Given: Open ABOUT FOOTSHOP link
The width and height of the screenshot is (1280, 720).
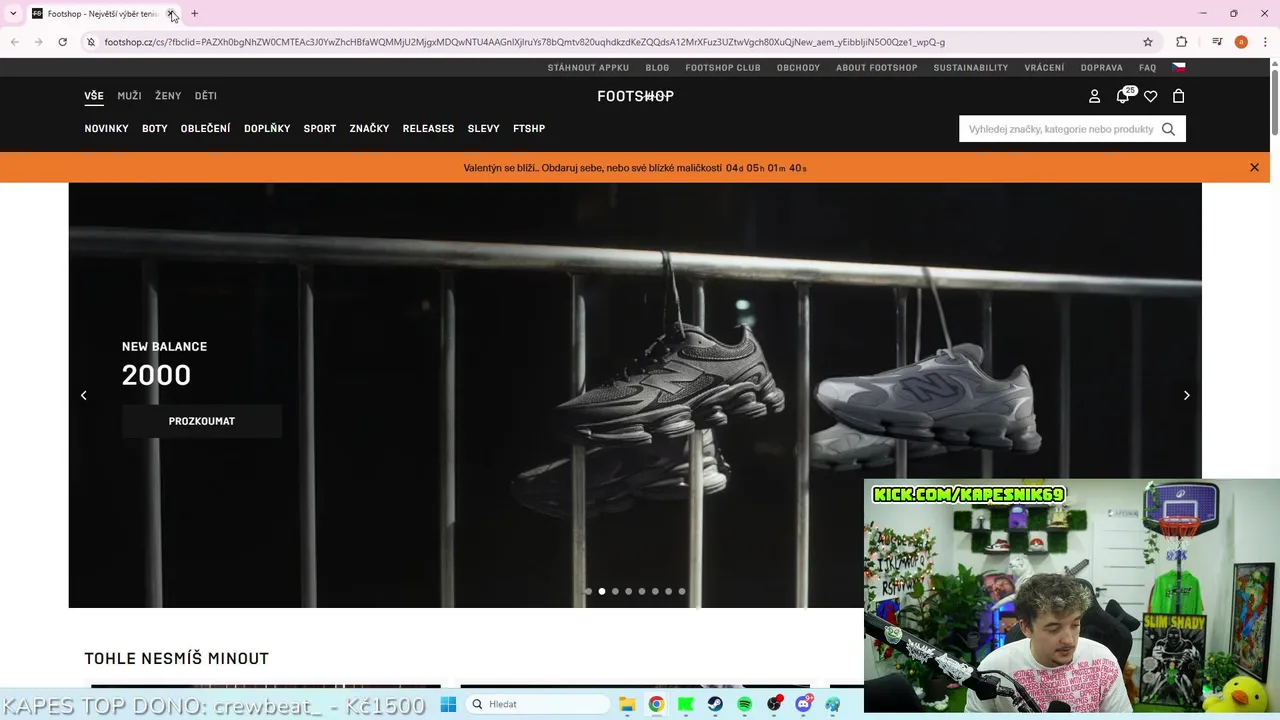Looking at the screenshot, I should (x=877, y=68).
